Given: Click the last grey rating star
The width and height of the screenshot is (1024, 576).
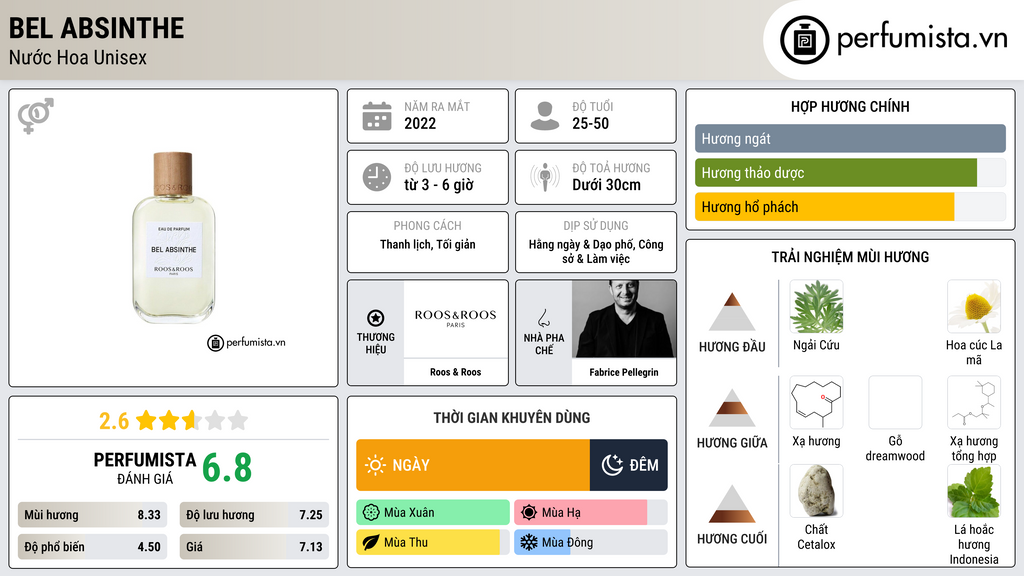Looking at the screenshot, I should click(238, 420).
